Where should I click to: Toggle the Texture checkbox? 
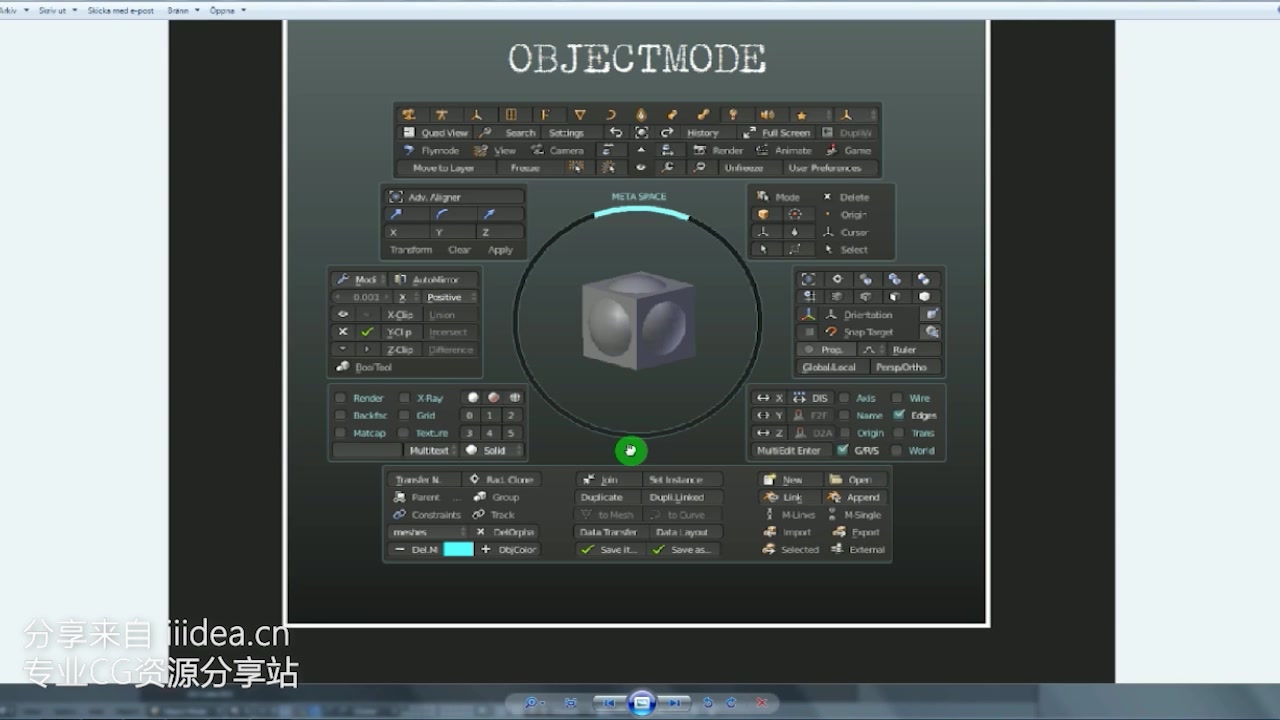pos(404,433)
